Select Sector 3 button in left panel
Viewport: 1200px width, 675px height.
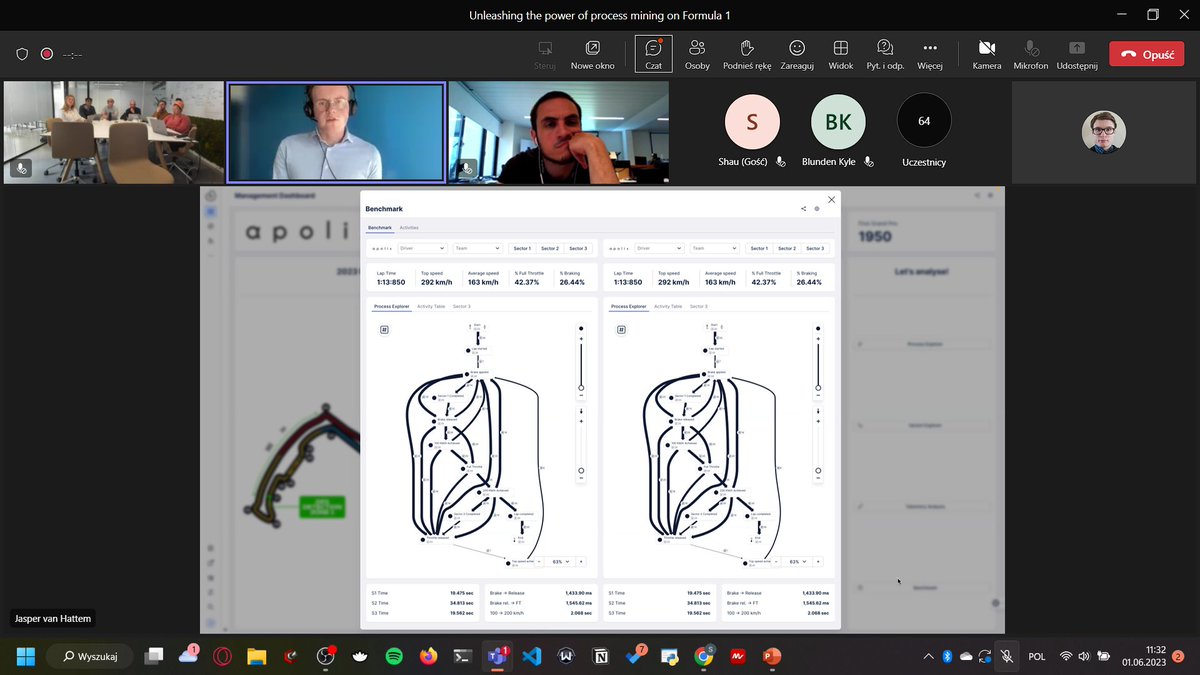tap(578, 248)
